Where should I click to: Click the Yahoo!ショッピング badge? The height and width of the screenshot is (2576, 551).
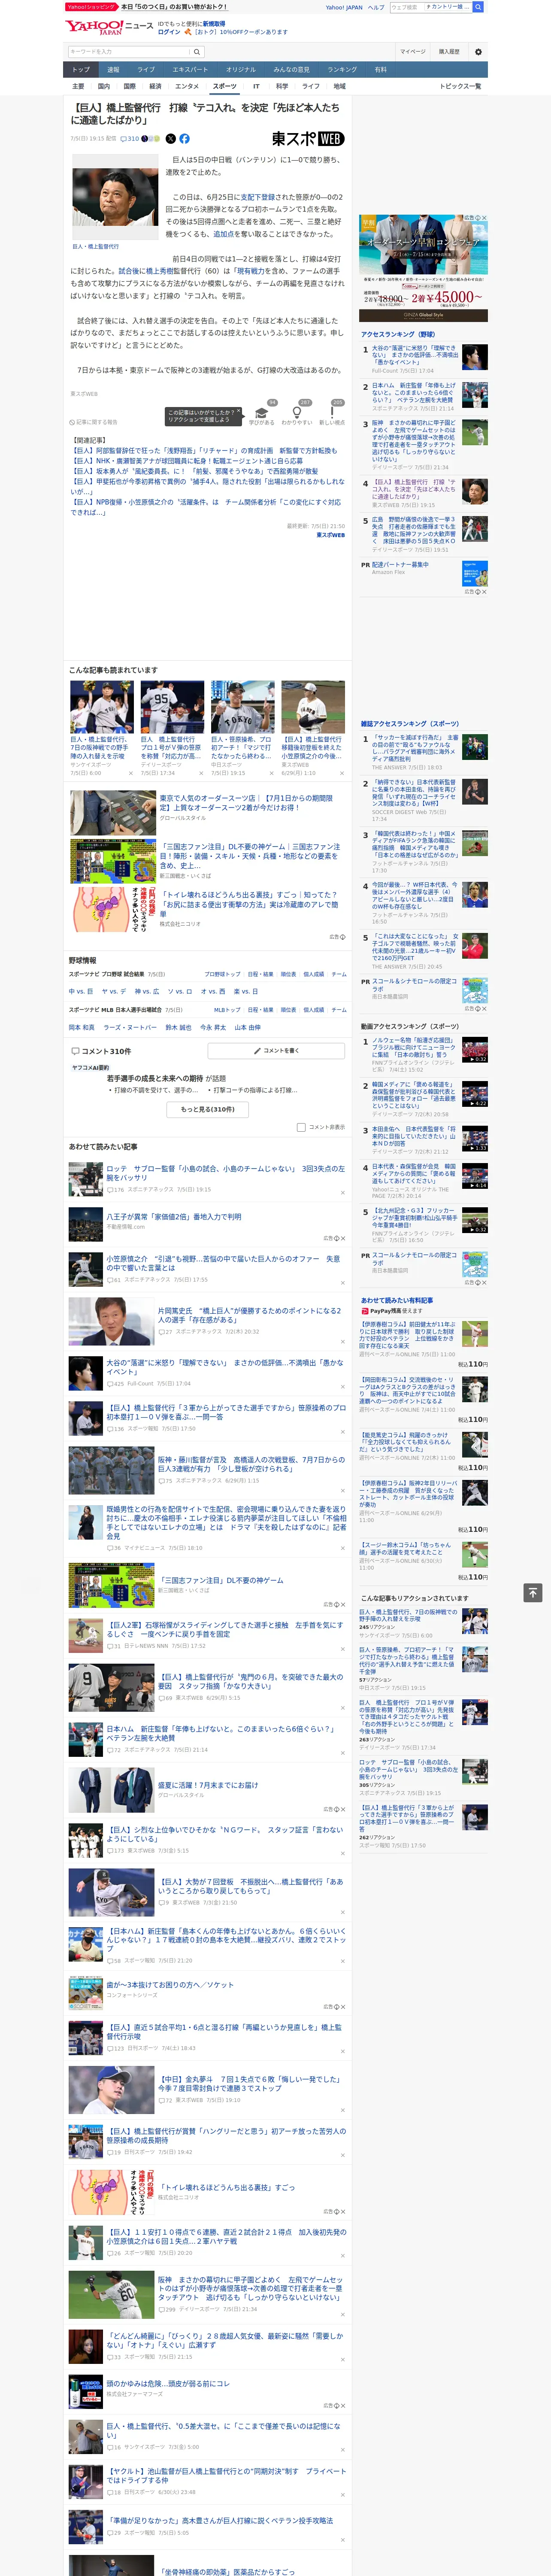coord(91,7)
